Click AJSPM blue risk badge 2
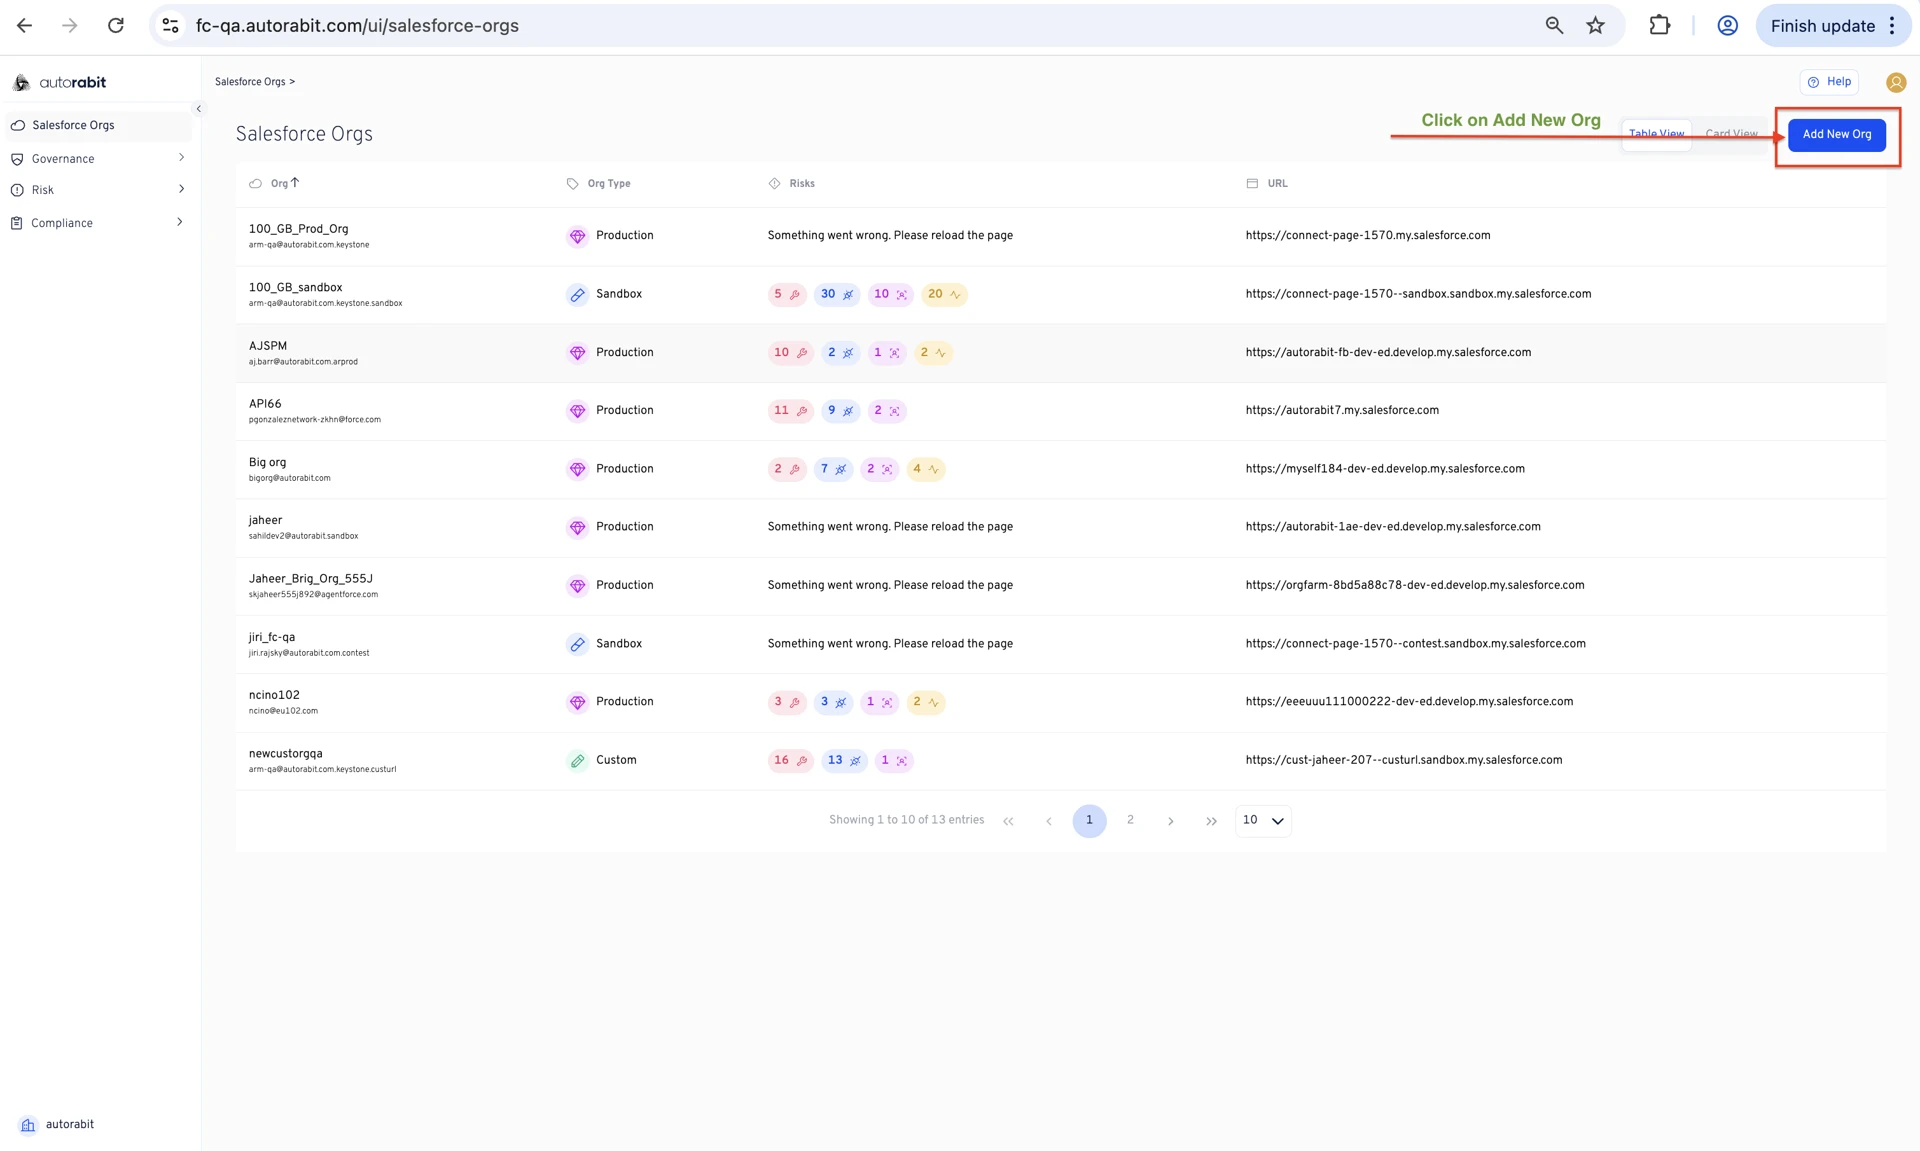This screenshot has width=1920, height=1151. pyautogui.click(x=839, y=353)
